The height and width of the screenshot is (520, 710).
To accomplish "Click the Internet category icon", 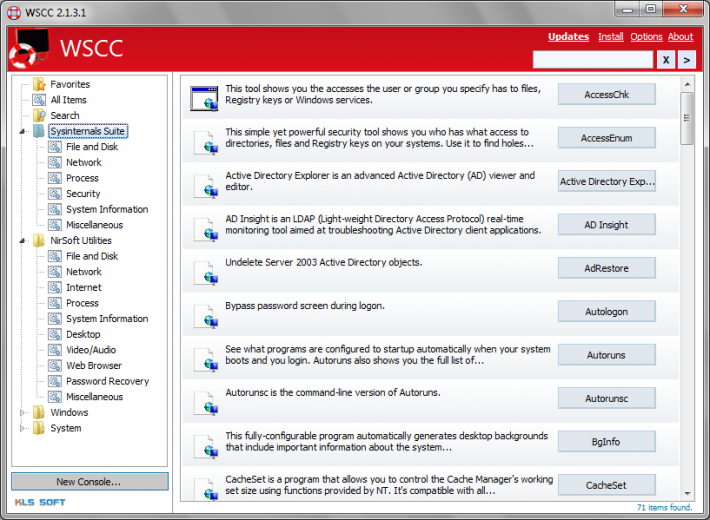I will click(x=55, y=287).
